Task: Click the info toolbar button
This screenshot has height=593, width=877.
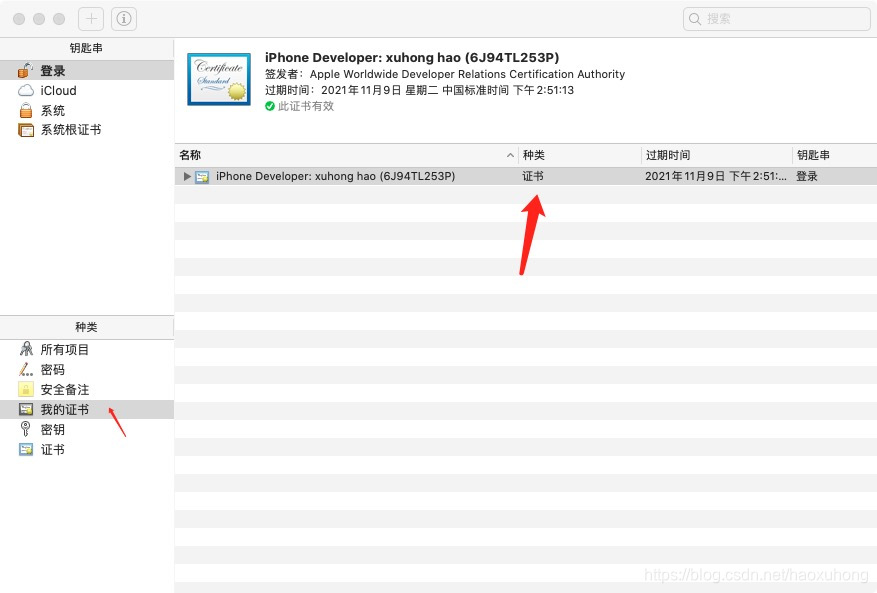Action: pyautogui.click(x=124, y=19)
